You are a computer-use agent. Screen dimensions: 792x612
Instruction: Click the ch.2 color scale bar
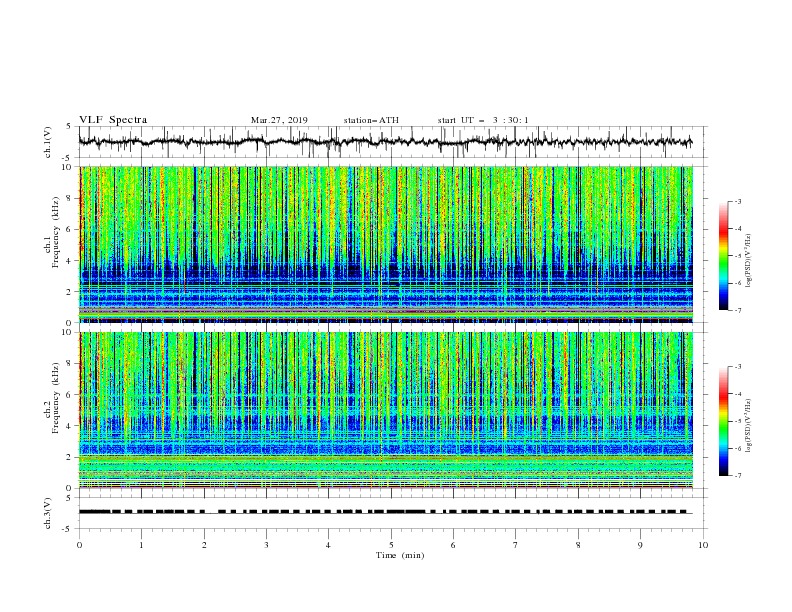(723, 421)
